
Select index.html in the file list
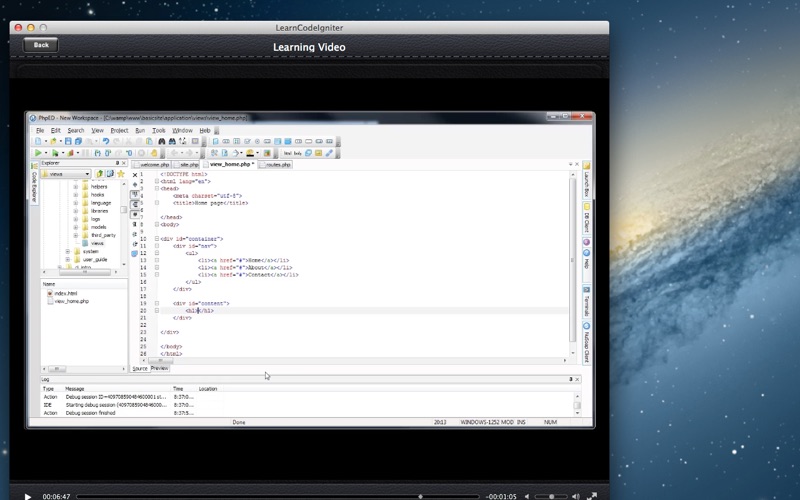click(65, 293)
